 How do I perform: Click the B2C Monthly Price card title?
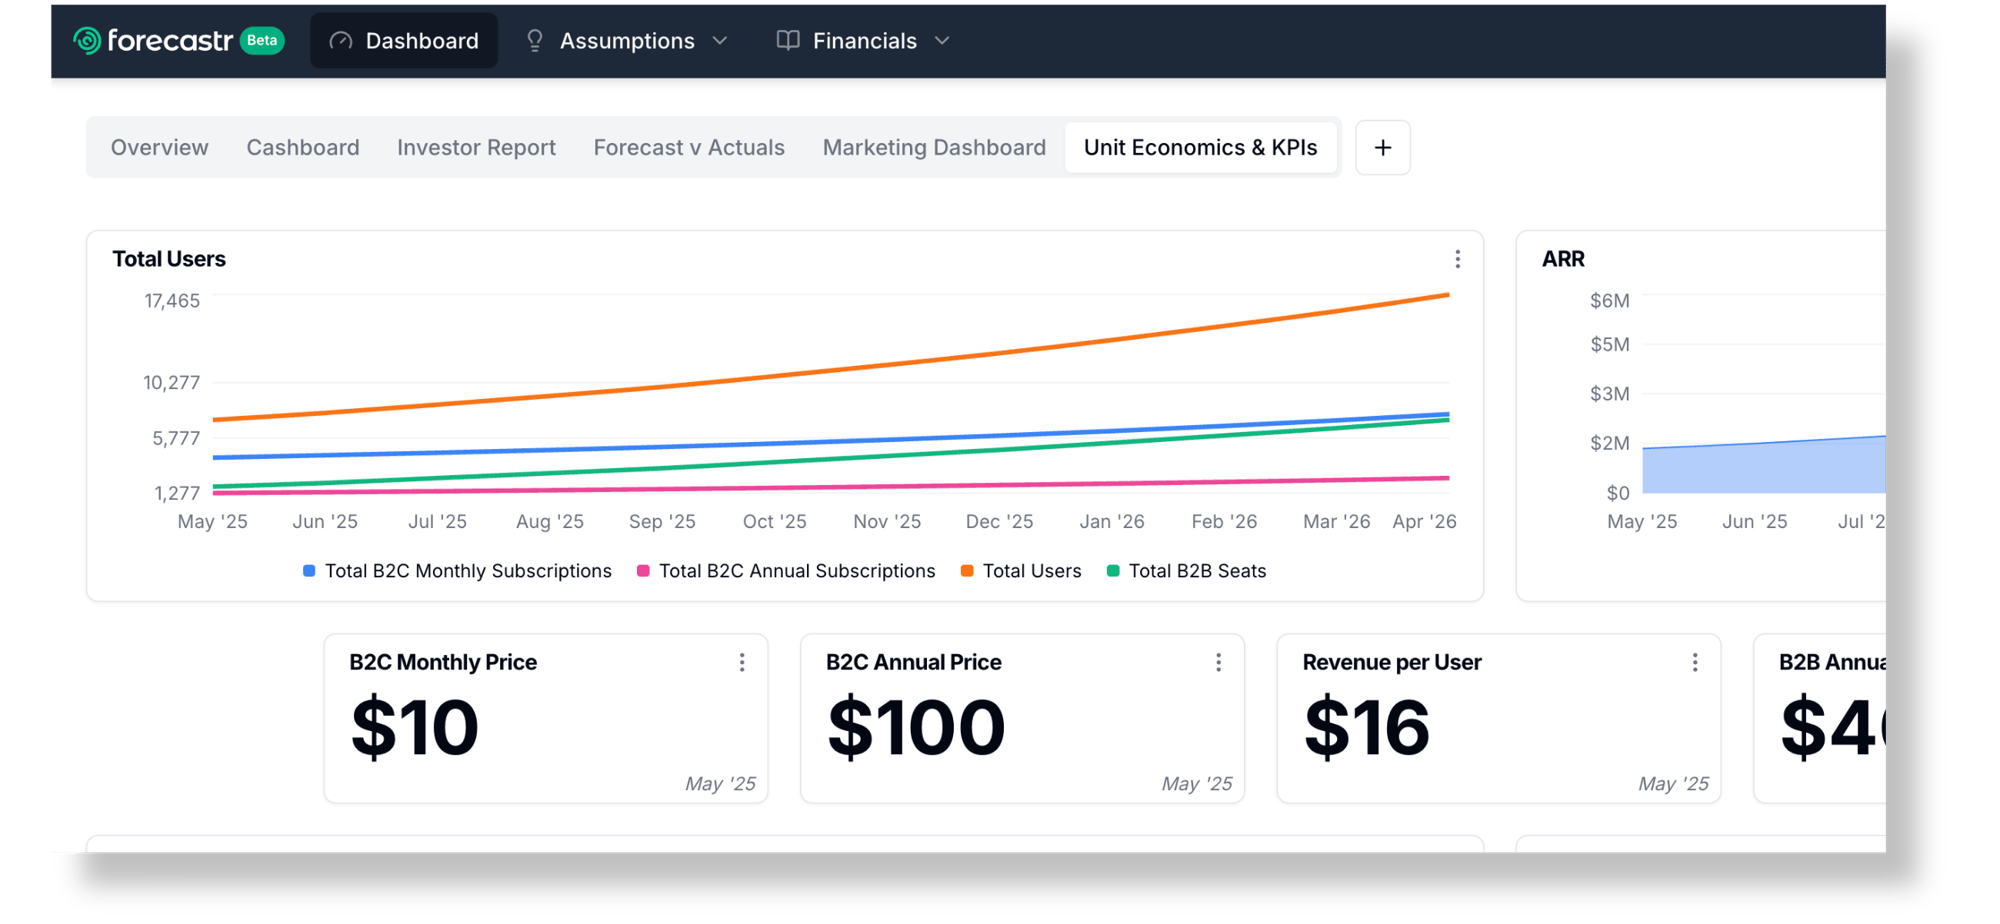(443, 662)
